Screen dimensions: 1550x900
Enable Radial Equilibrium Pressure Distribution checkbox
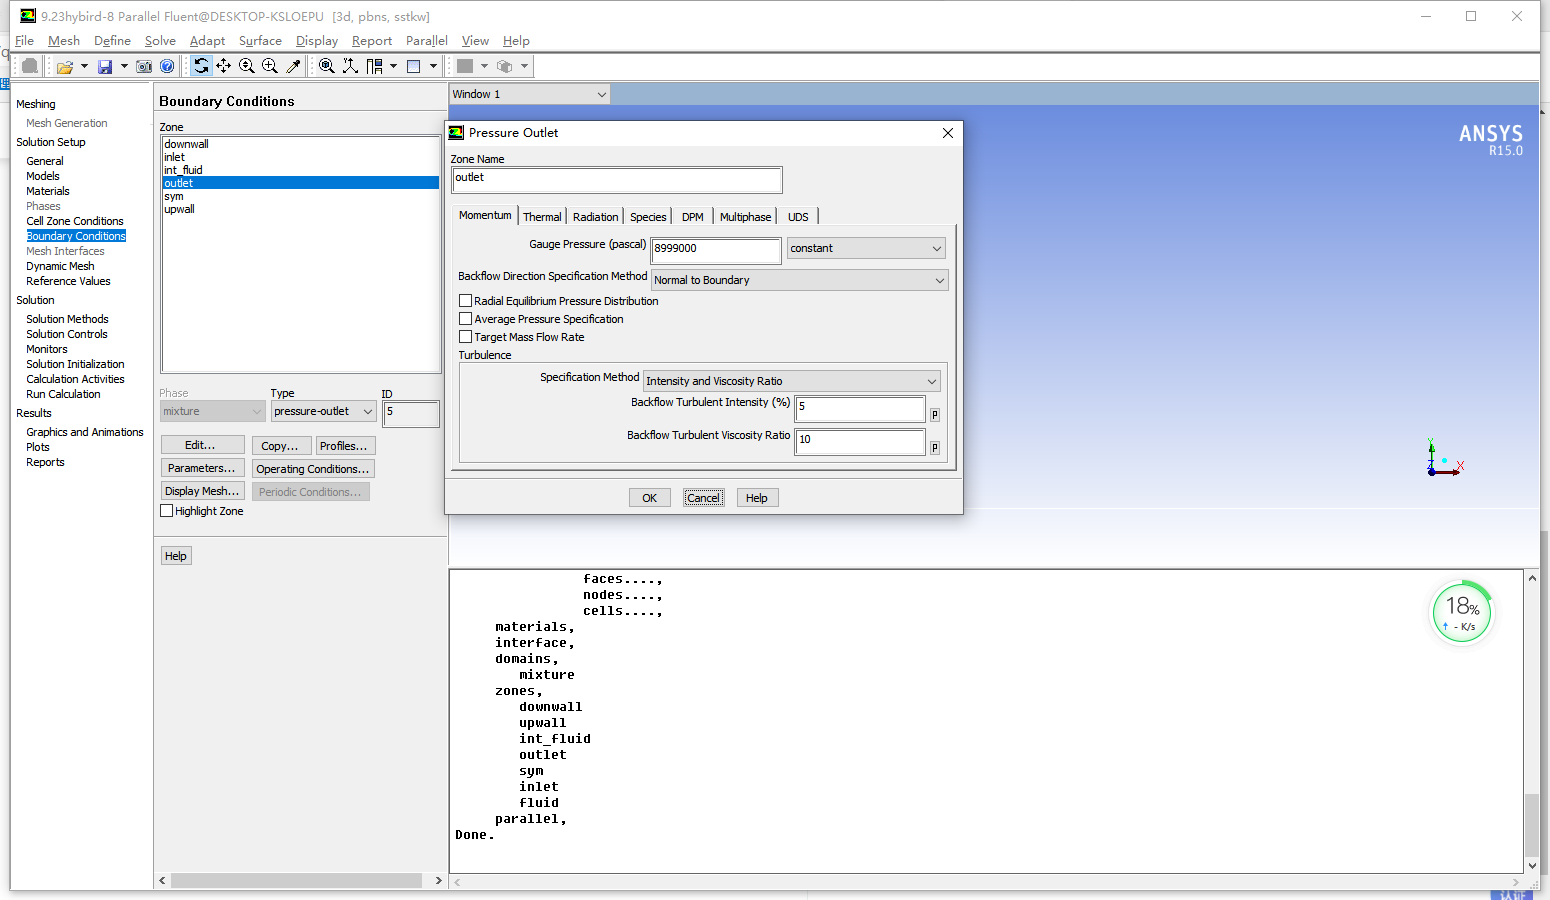click(x=465, y=301)
